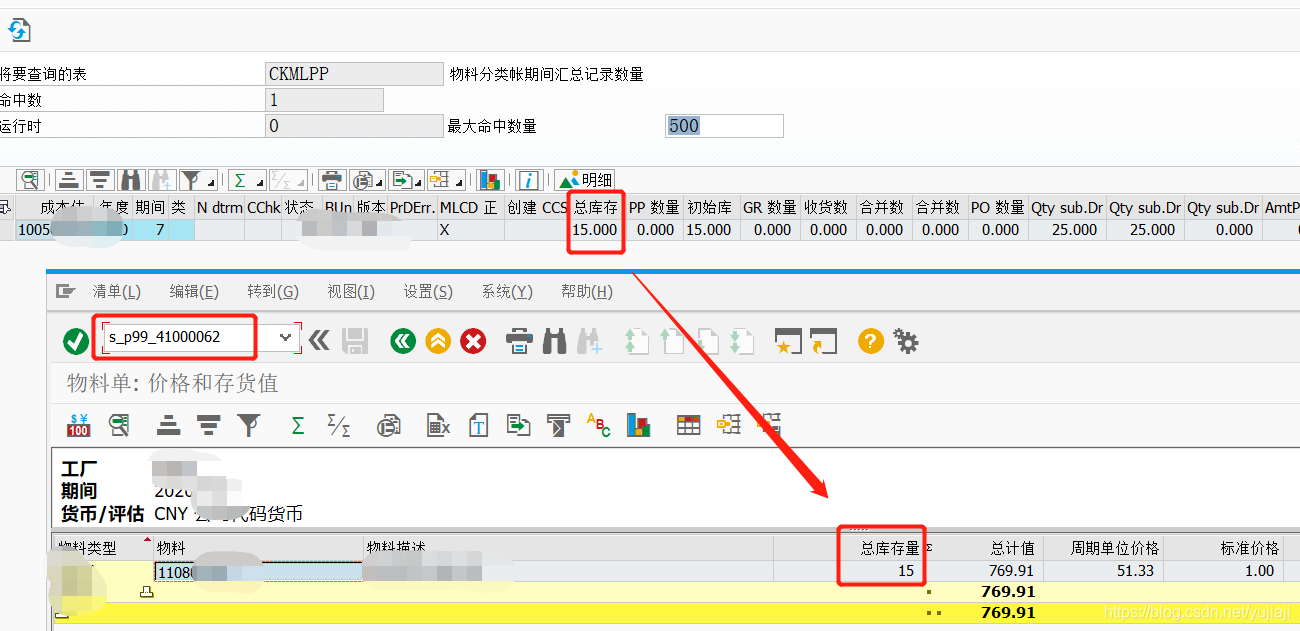Click the spreadsheet export icon in lower toolbar

tap(438, 425)
